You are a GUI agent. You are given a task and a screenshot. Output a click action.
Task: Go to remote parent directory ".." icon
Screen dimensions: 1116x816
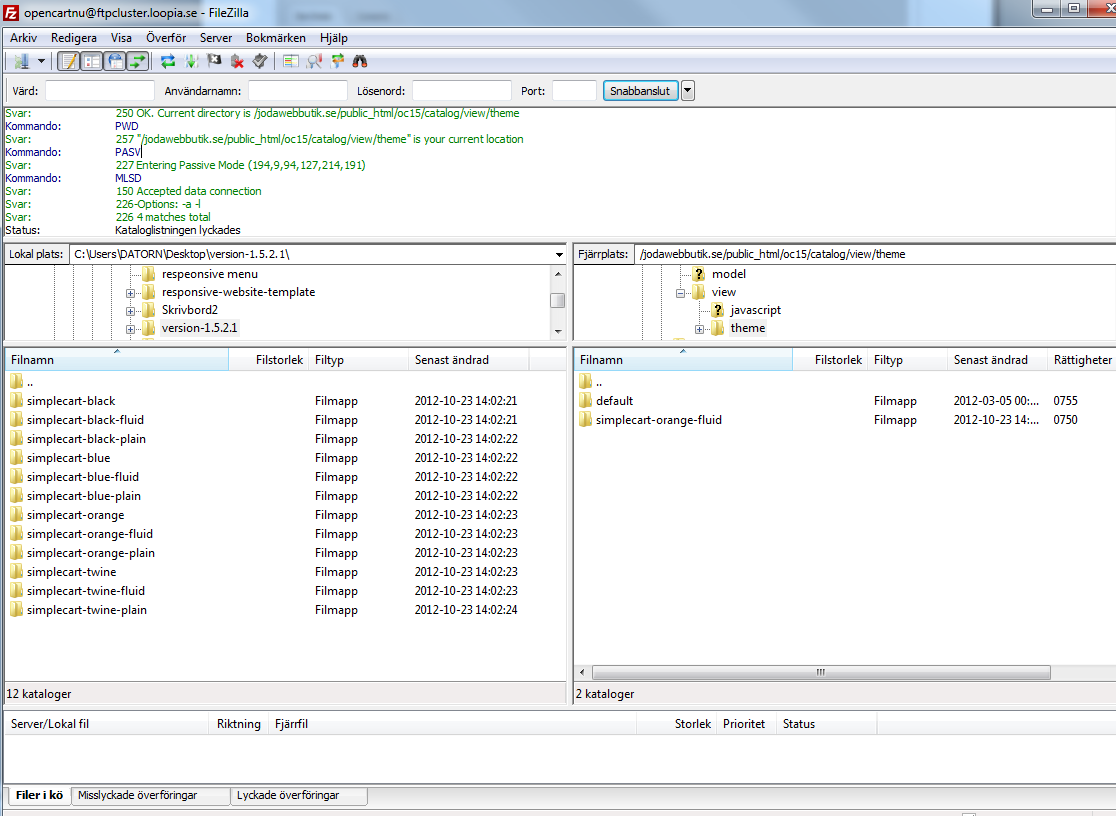586,382
